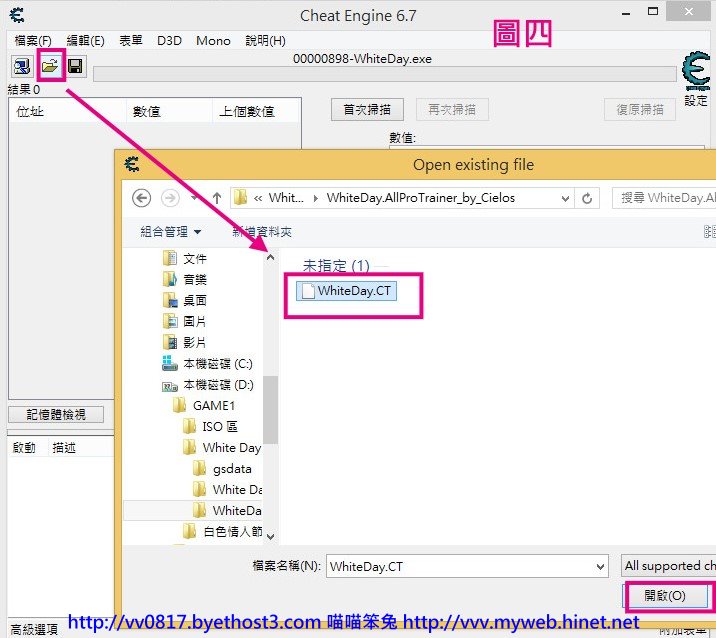Collapse the 未指定 (1) group header
The image size is (716, 638).
(x=336, y=265)
